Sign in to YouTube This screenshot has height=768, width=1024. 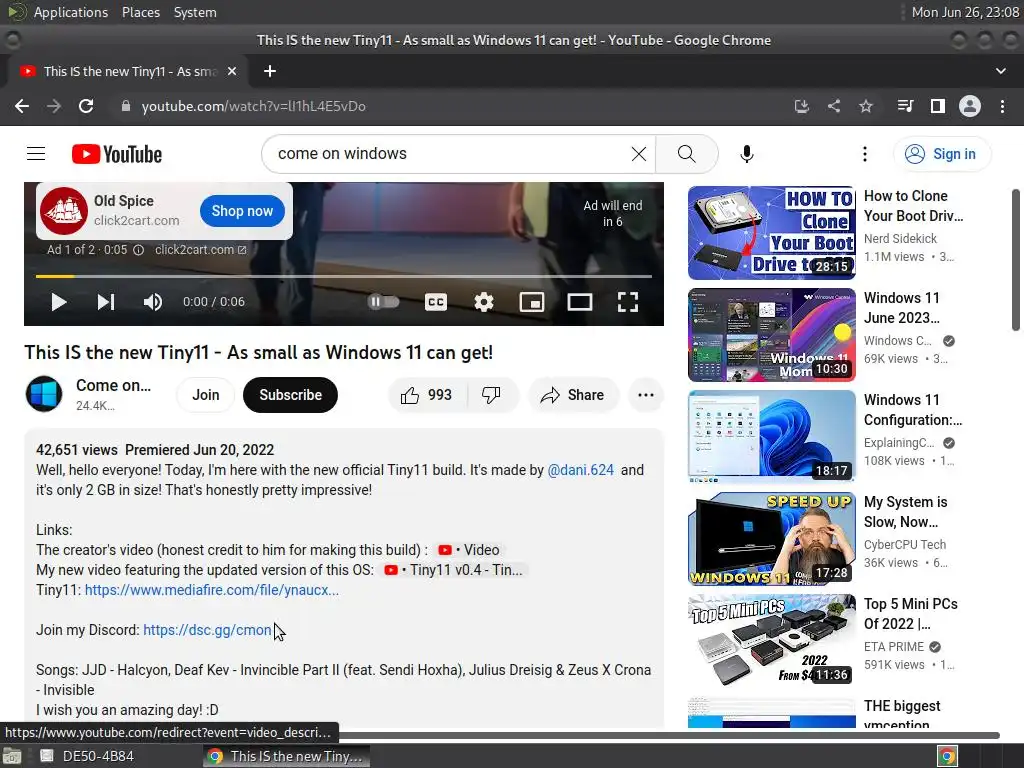point(942,154)
